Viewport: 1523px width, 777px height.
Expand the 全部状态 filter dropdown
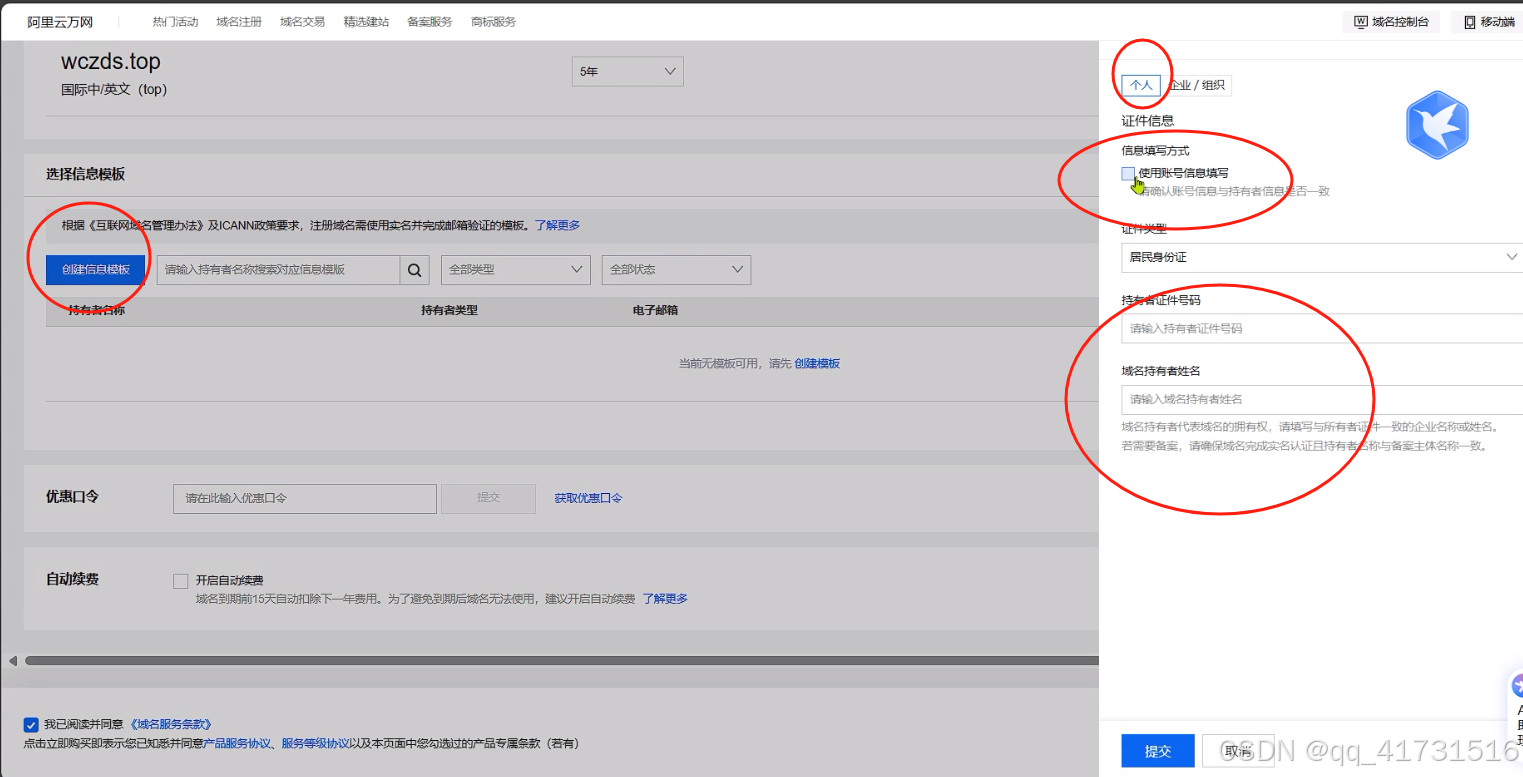click(x=676, y=270)
